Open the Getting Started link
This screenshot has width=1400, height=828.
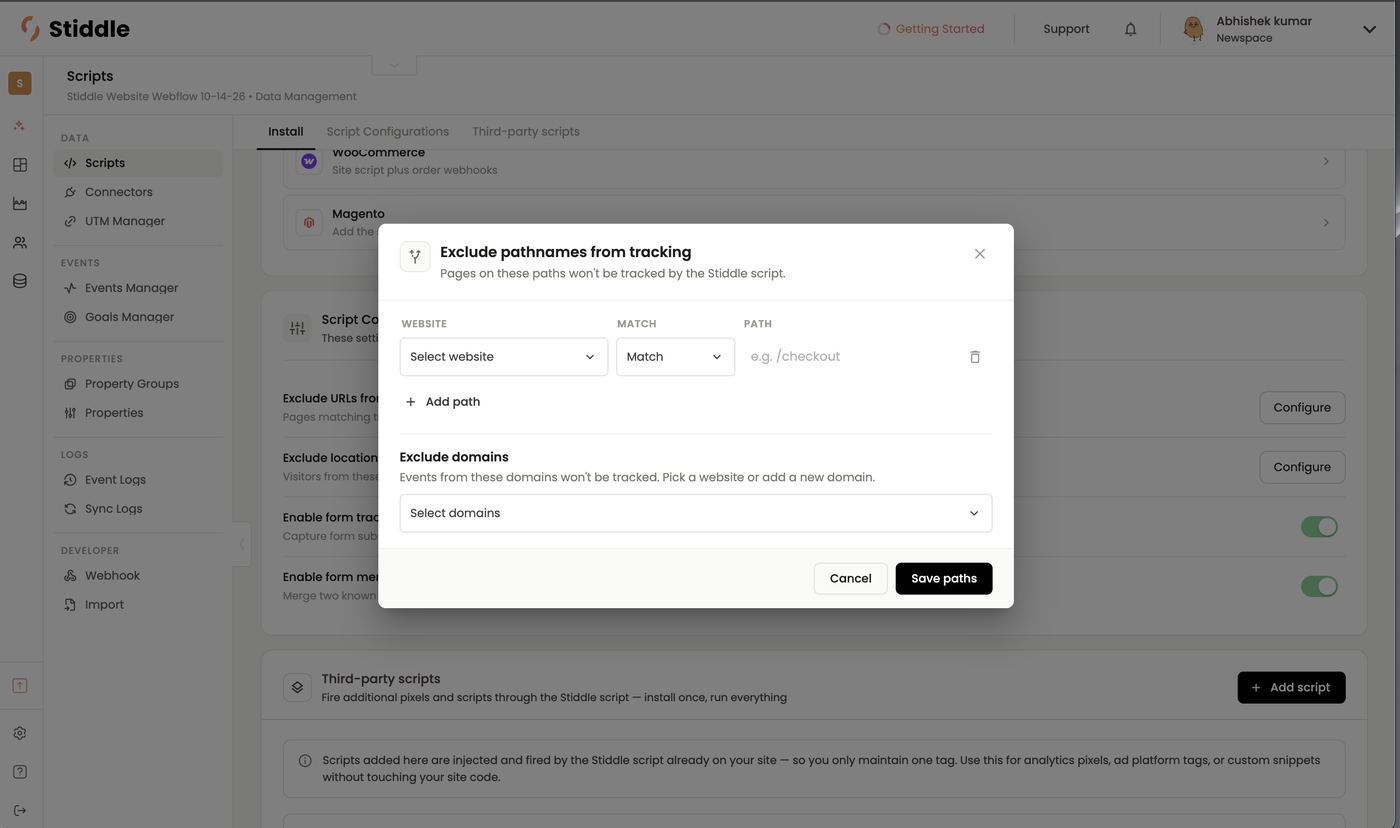pyautogui.click(x=931, y=29)
